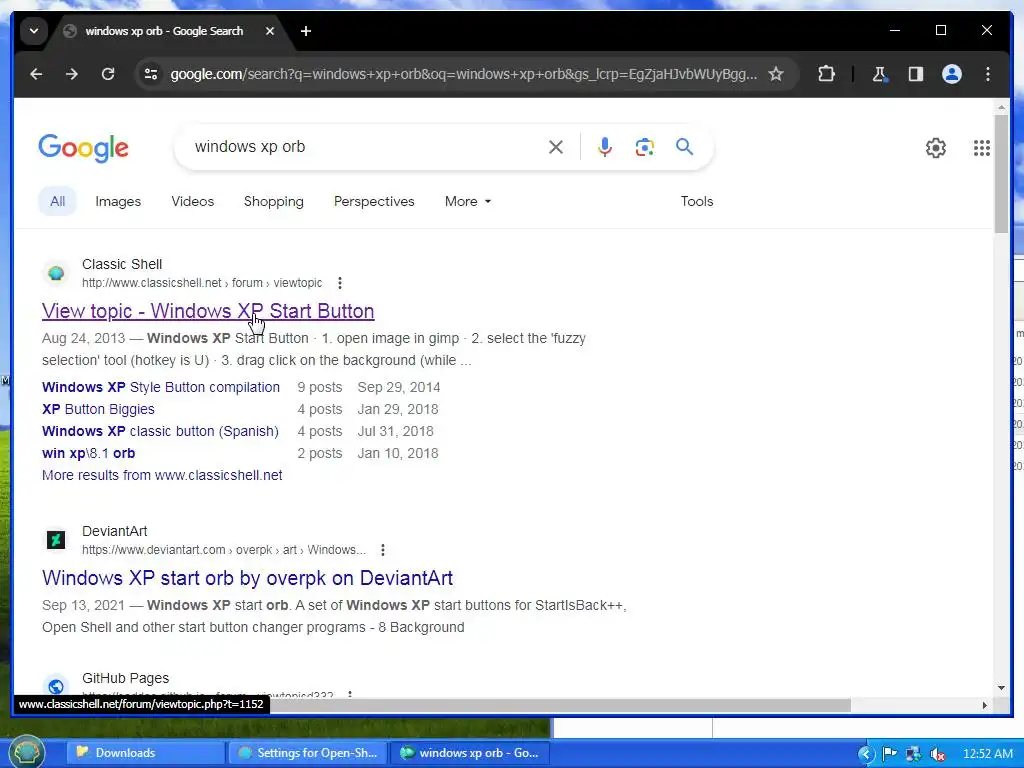Open Windows XP start orb by overpk link

coord(248,578)
